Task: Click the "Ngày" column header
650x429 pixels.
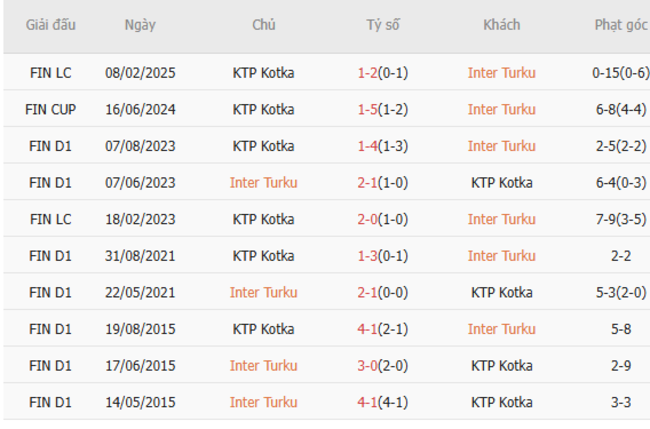Action: [x=140, y=25]
